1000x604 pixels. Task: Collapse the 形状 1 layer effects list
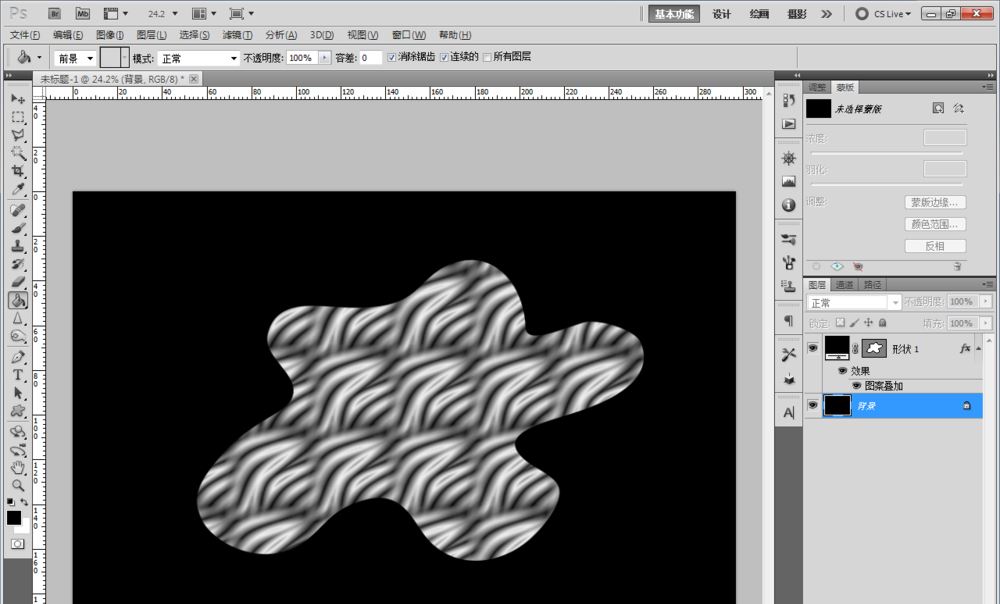coord(978,348)
